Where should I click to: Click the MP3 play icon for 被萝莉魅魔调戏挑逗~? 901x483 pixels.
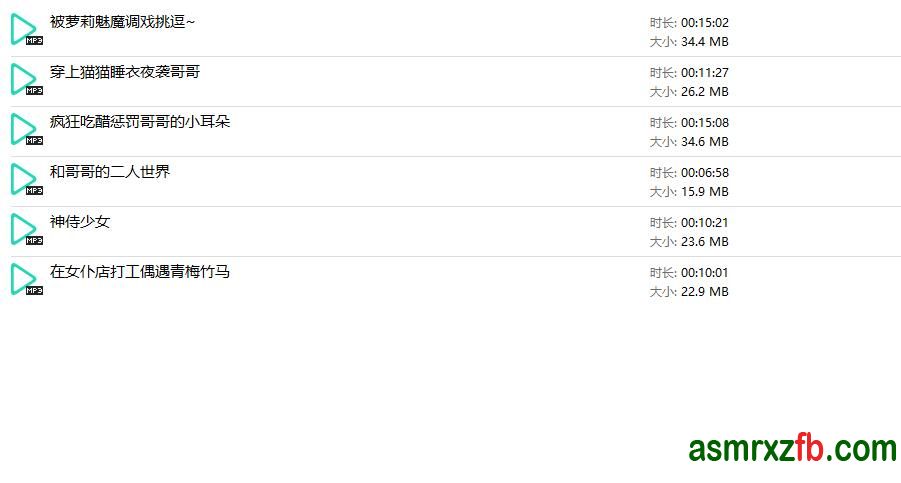tap(26, 29)
